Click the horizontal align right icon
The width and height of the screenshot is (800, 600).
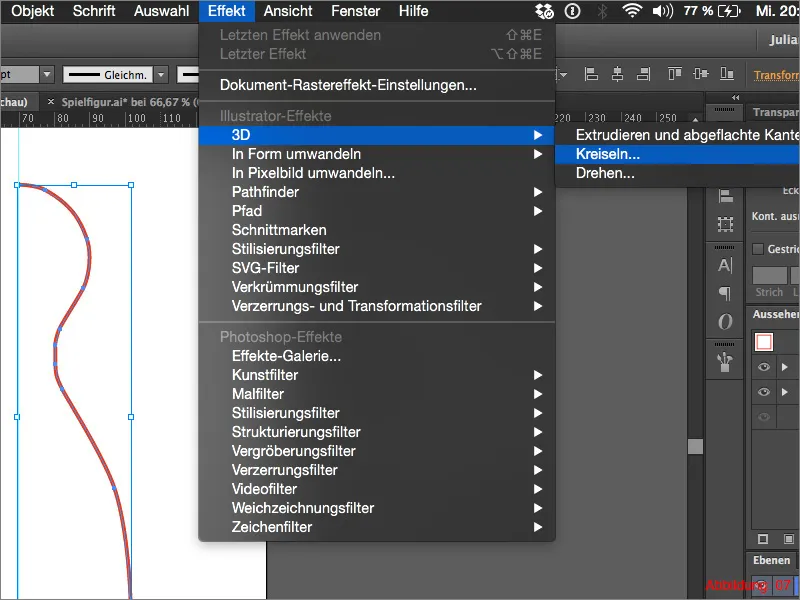643,74
